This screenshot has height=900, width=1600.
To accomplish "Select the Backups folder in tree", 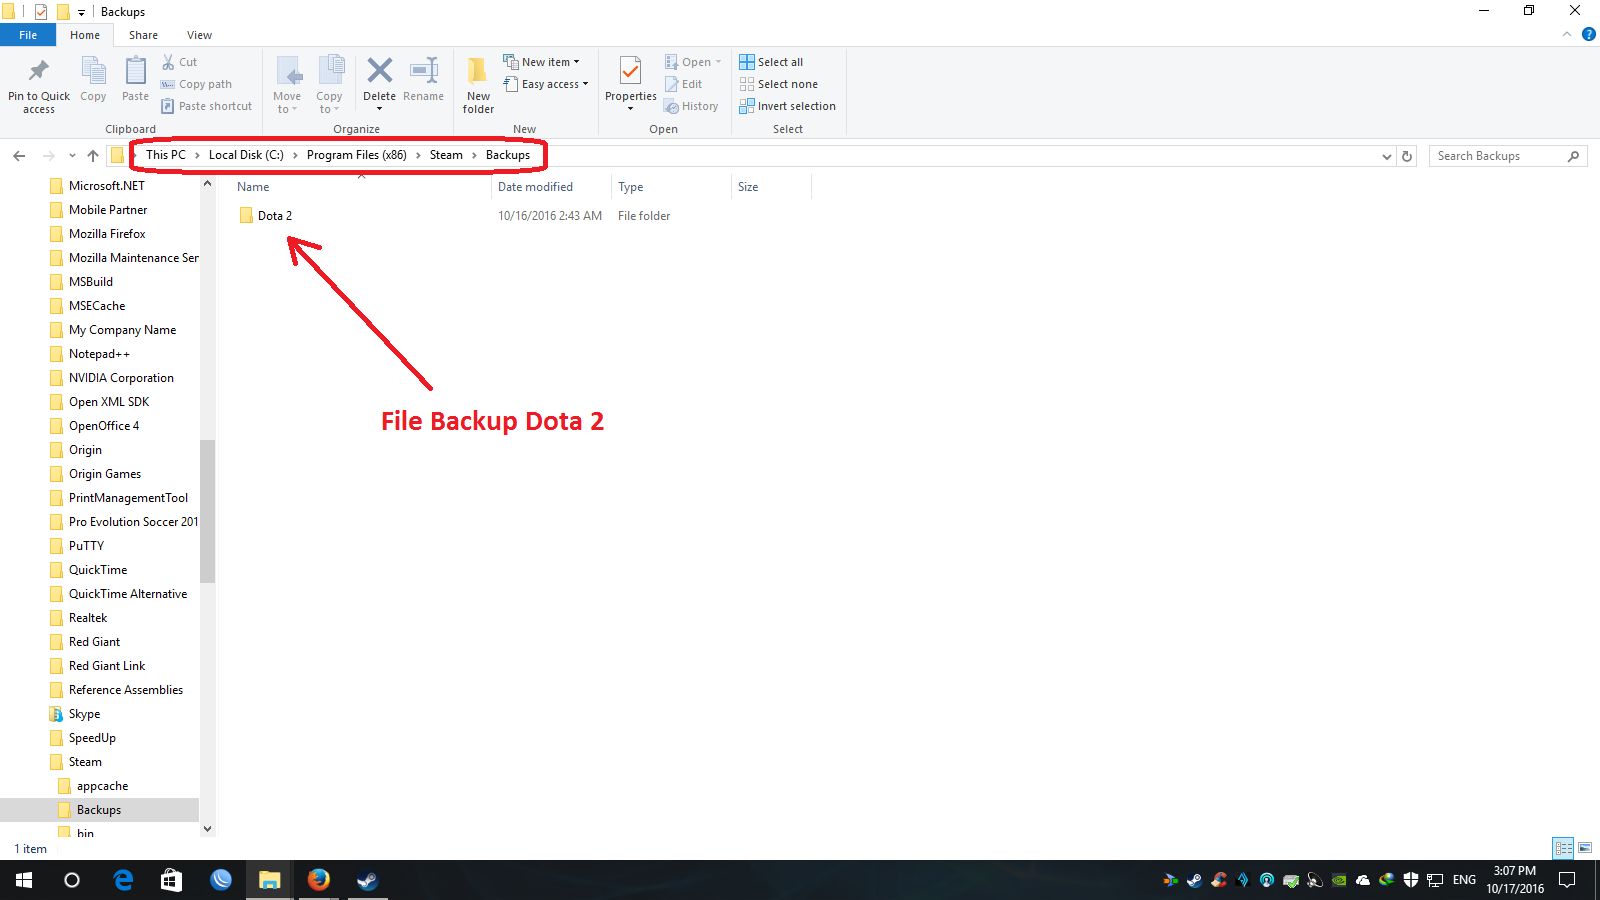I will click(100, 810).
